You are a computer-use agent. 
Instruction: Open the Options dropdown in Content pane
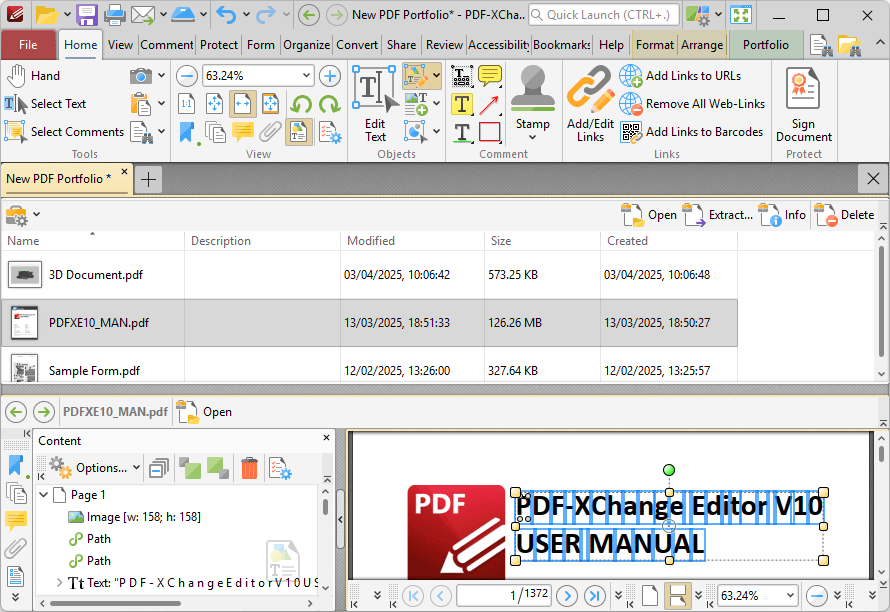[x=94, y=468]
